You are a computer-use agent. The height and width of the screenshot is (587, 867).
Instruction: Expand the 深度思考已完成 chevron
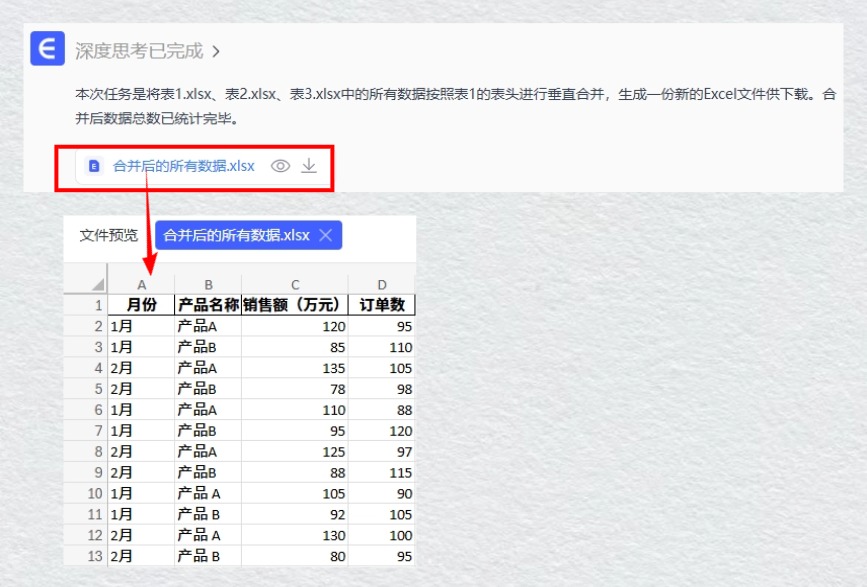[216, 50]
